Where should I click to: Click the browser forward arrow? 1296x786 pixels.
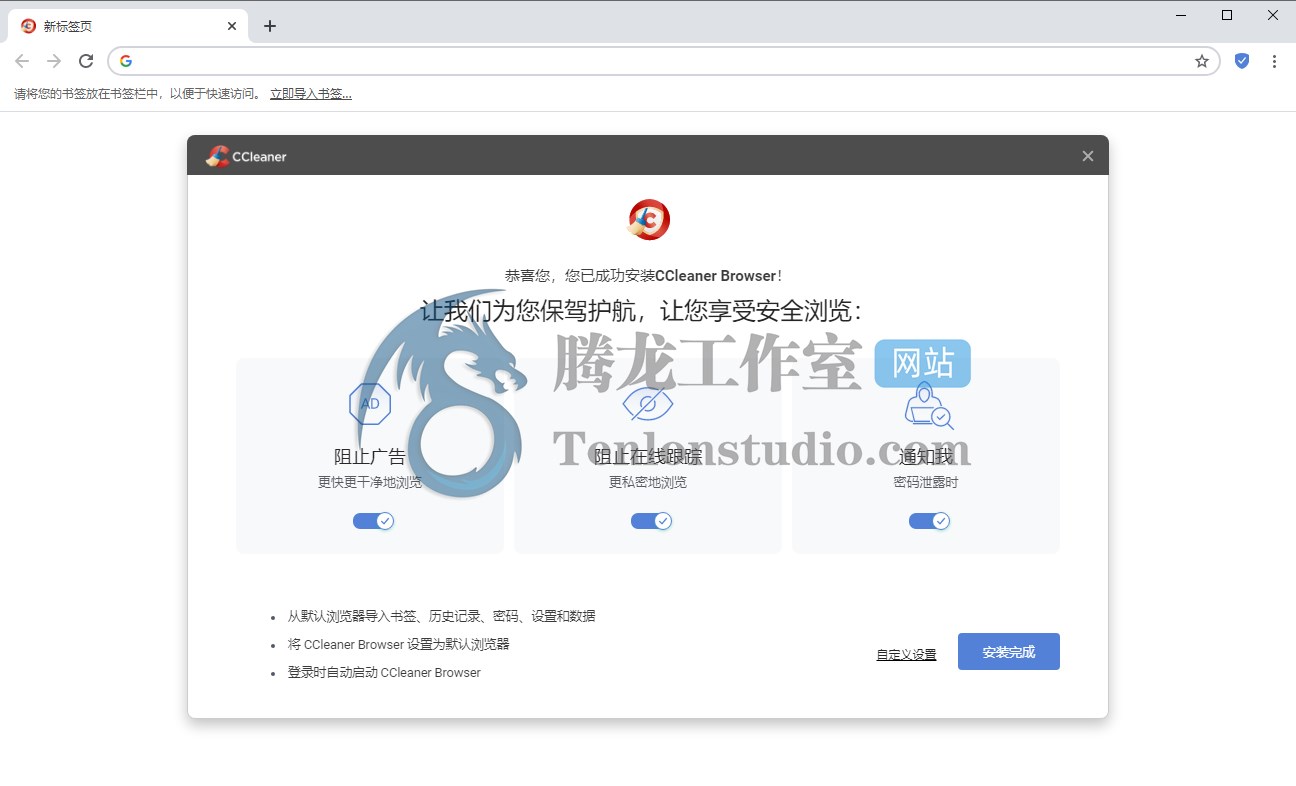[x=54, y=61]
